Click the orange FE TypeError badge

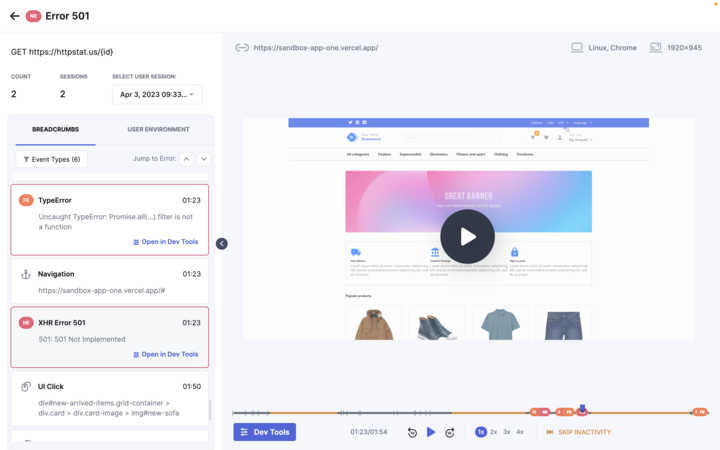26,200
